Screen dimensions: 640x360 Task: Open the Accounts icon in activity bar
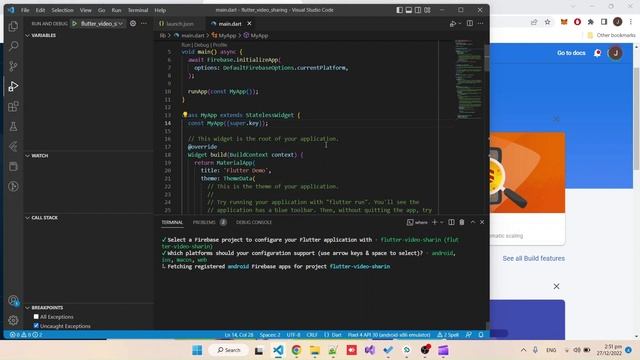(x=13, y=301)
